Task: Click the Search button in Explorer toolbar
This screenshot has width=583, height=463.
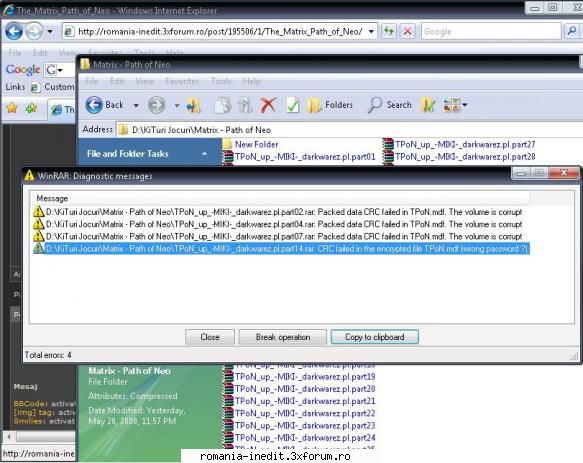Action: pyautogui.click(x=390, y=105)
